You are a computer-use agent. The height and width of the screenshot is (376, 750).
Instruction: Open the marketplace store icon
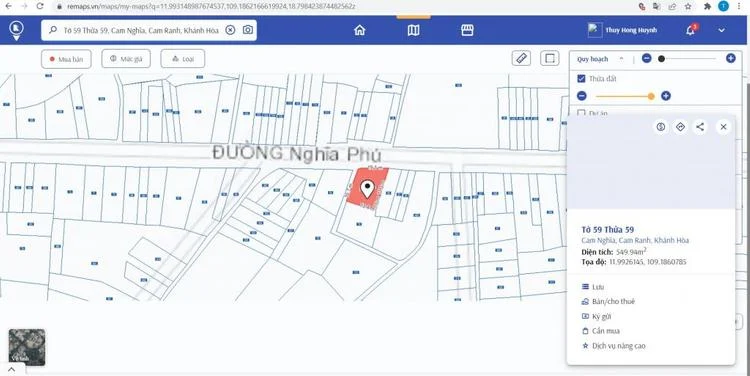click(467, 30)
